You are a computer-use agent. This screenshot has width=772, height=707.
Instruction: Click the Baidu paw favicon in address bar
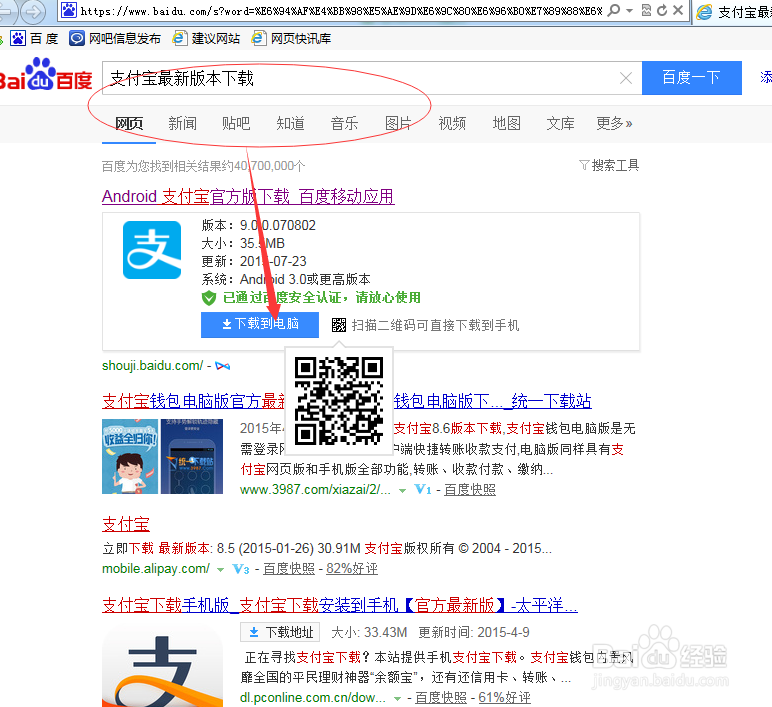tap(68, 10)
